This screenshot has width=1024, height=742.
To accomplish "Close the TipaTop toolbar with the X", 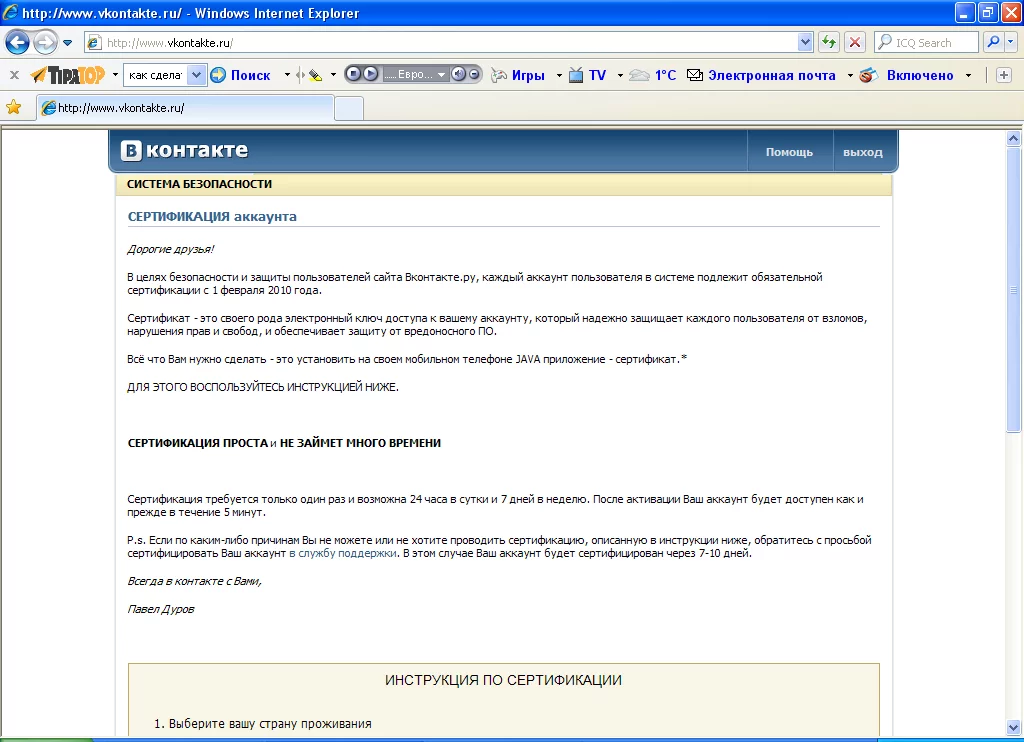I will (14, 75).
